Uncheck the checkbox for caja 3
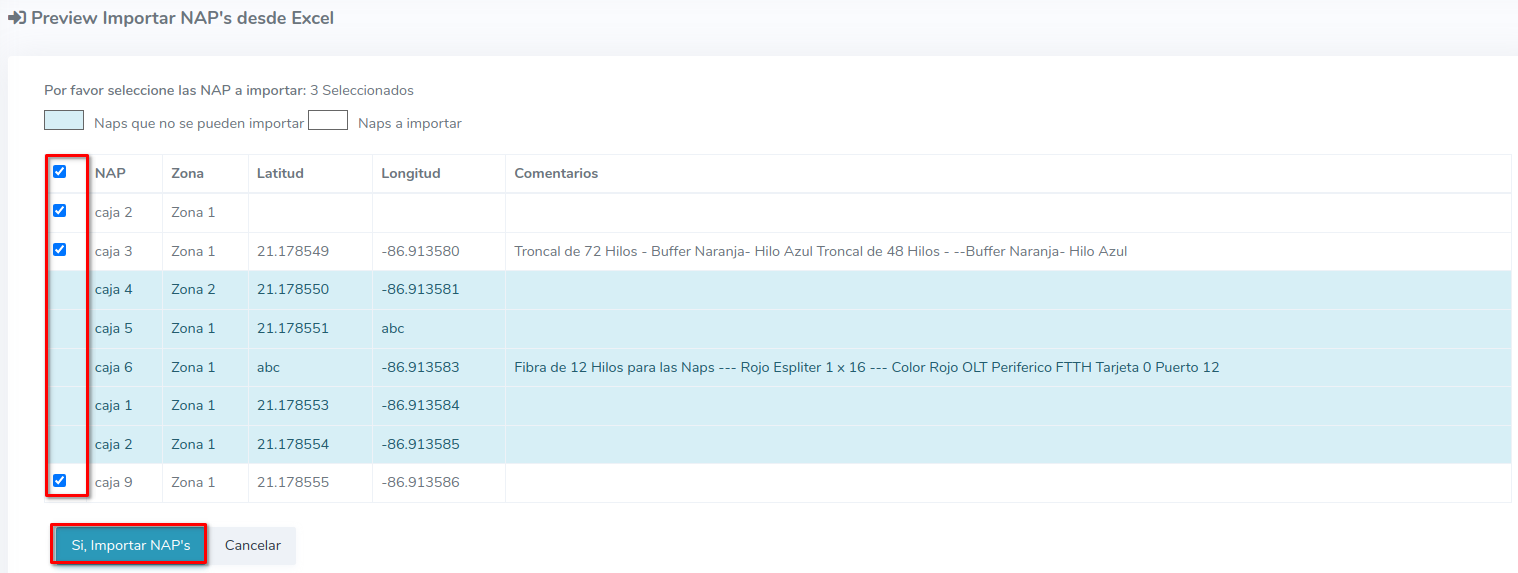This screenshot has height=573, width=1518. point(60,250)
